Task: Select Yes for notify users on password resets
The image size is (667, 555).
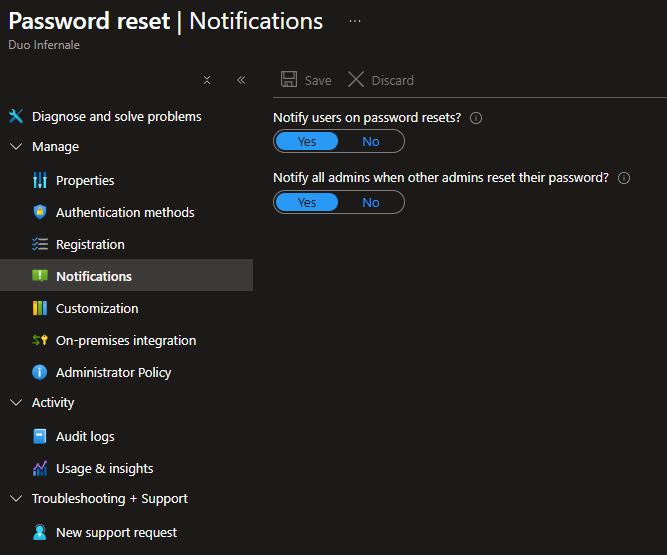Action: coord(307,142)
